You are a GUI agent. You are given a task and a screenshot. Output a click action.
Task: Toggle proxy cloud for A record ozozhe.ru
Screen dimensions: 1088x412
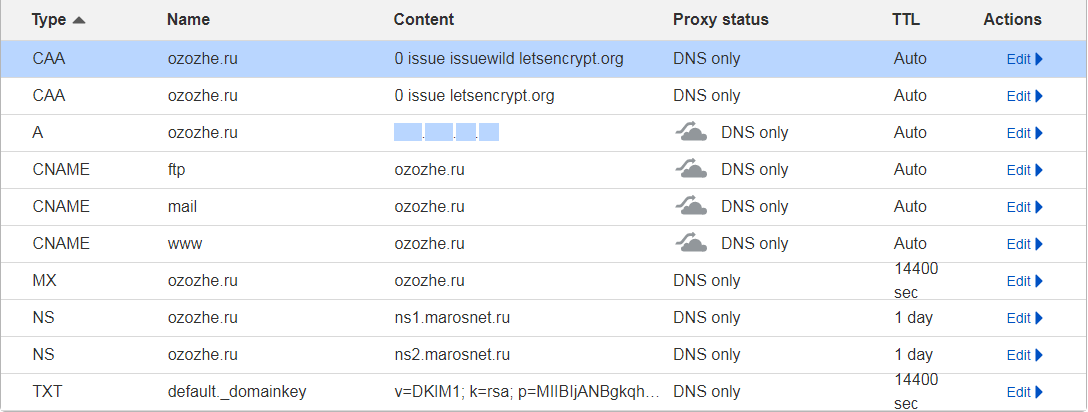[x=692, y=133]
